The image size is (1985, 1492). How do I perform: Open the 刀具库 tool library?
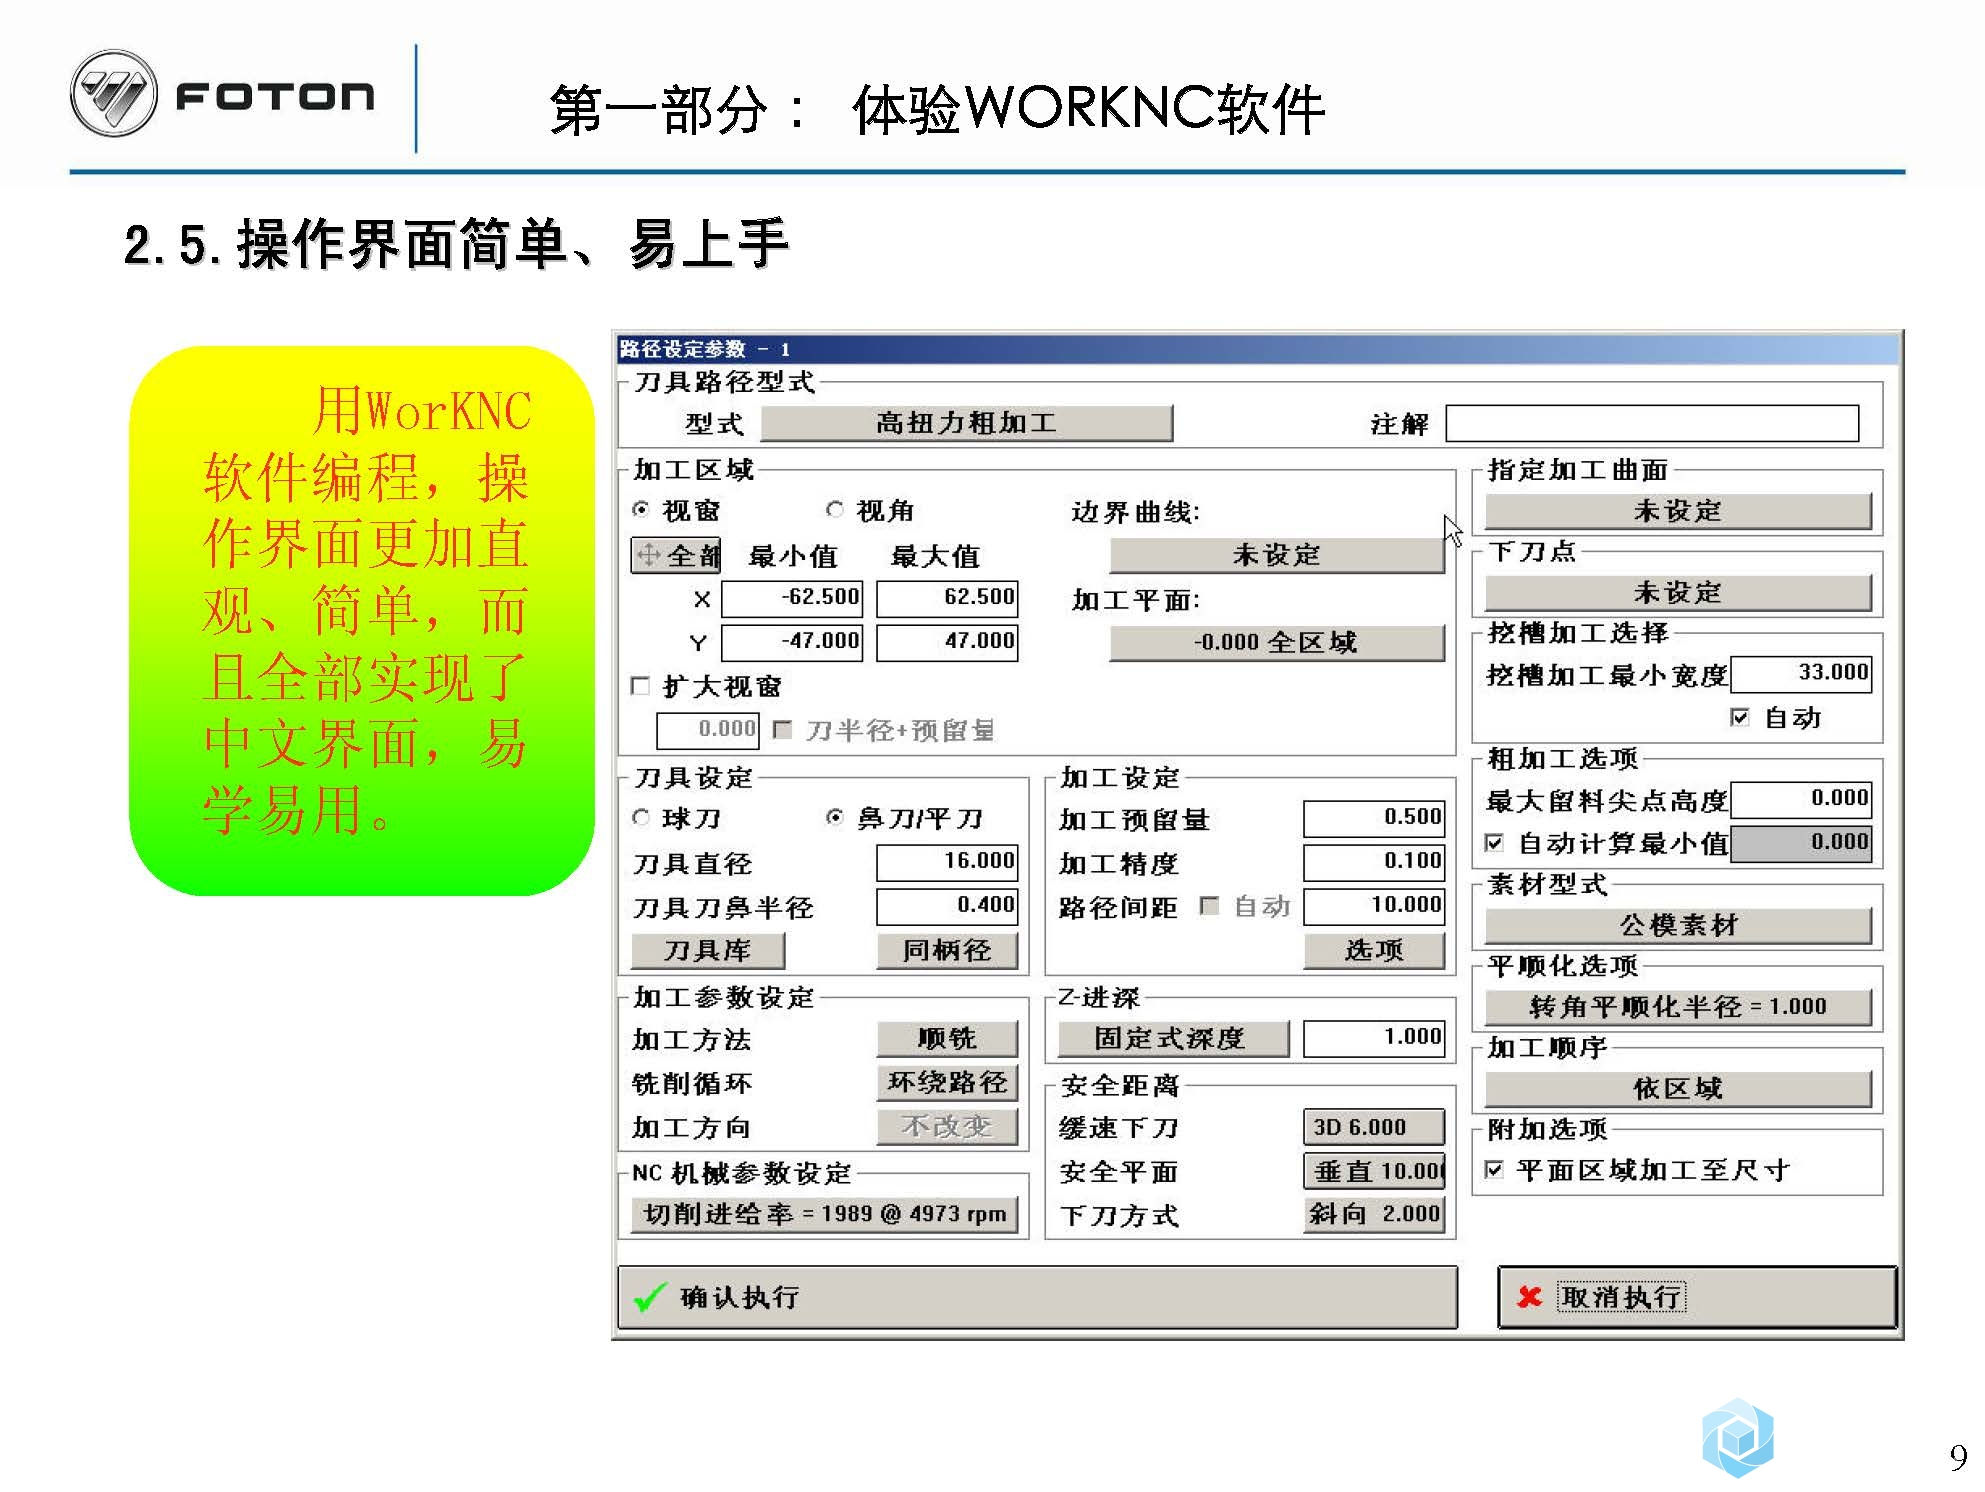click(x=708, y=950)
